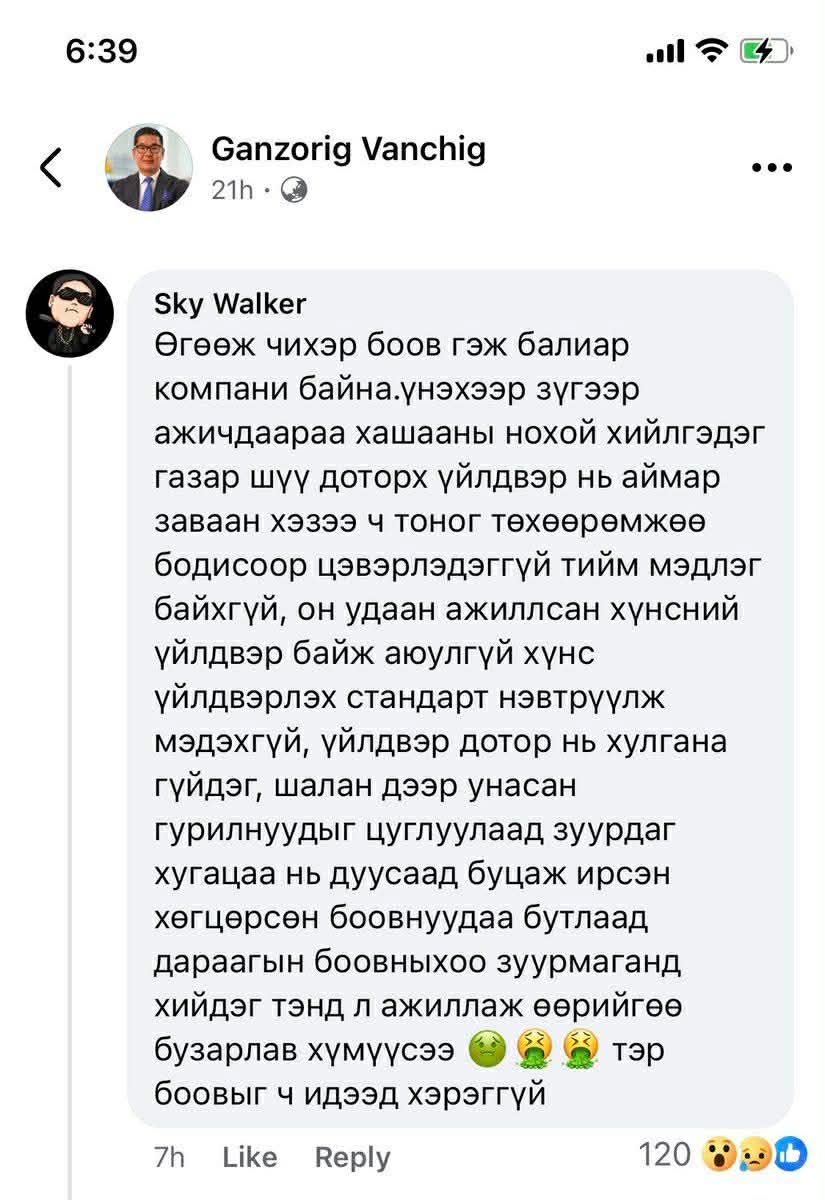Click the Sky Walker commenter name

tap(230, 303)
